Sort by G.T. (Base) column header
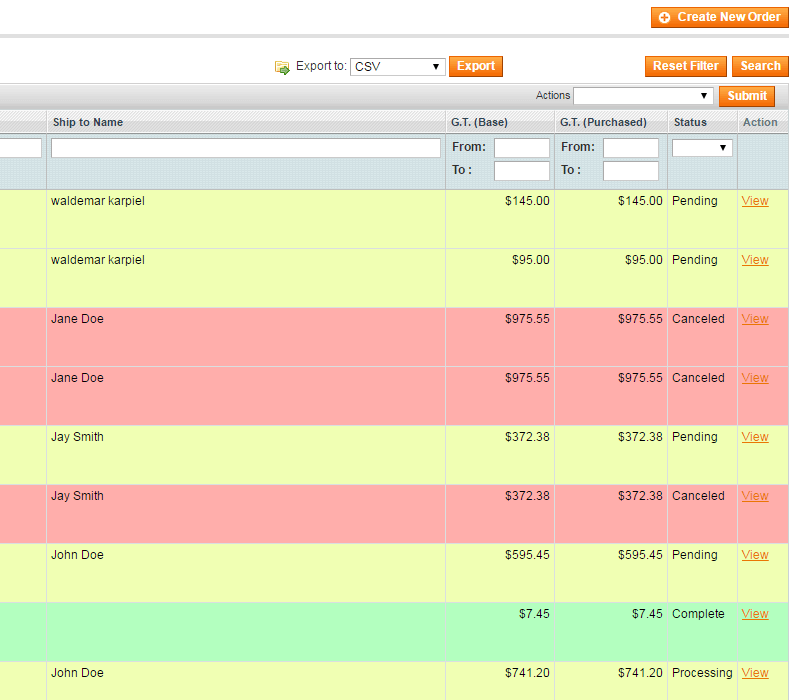The image size is (800, 700). coord(479,122)
